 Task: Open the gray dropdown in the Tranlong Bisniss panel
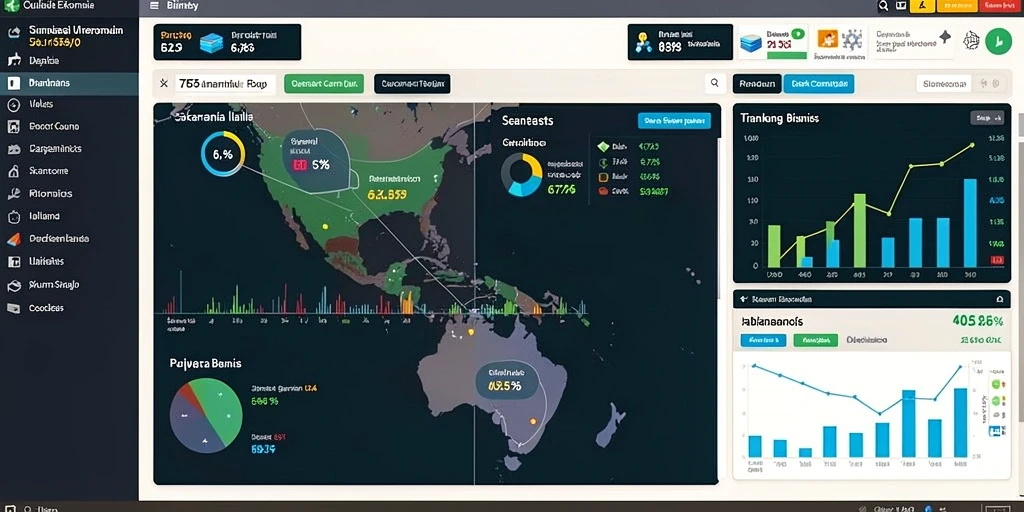coord(987,118)
